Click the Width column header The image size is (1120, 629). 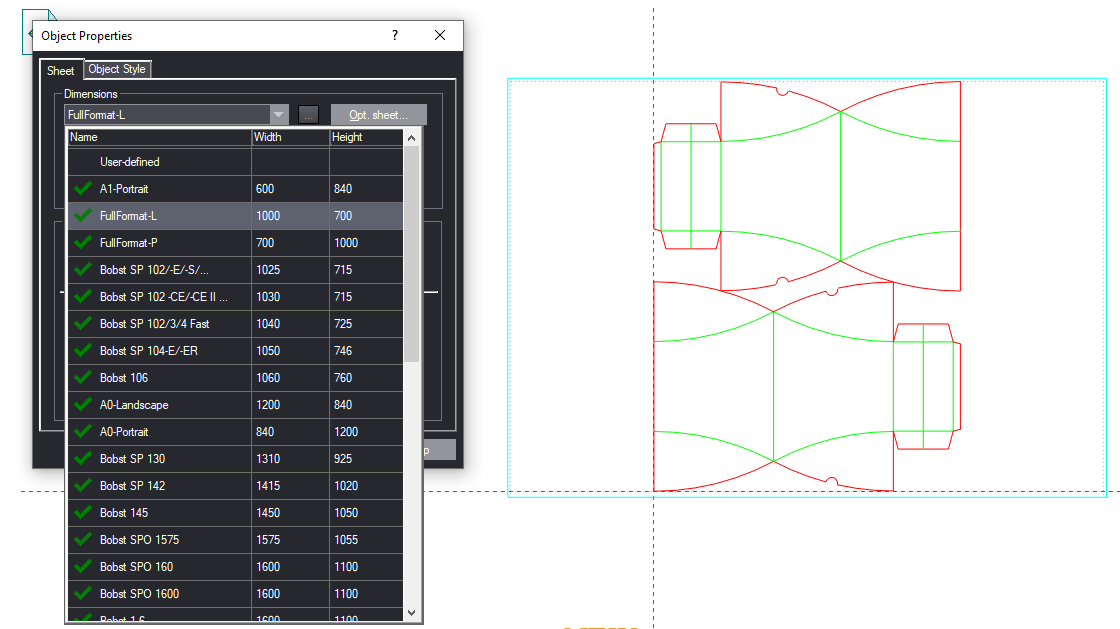pos(290,137)
